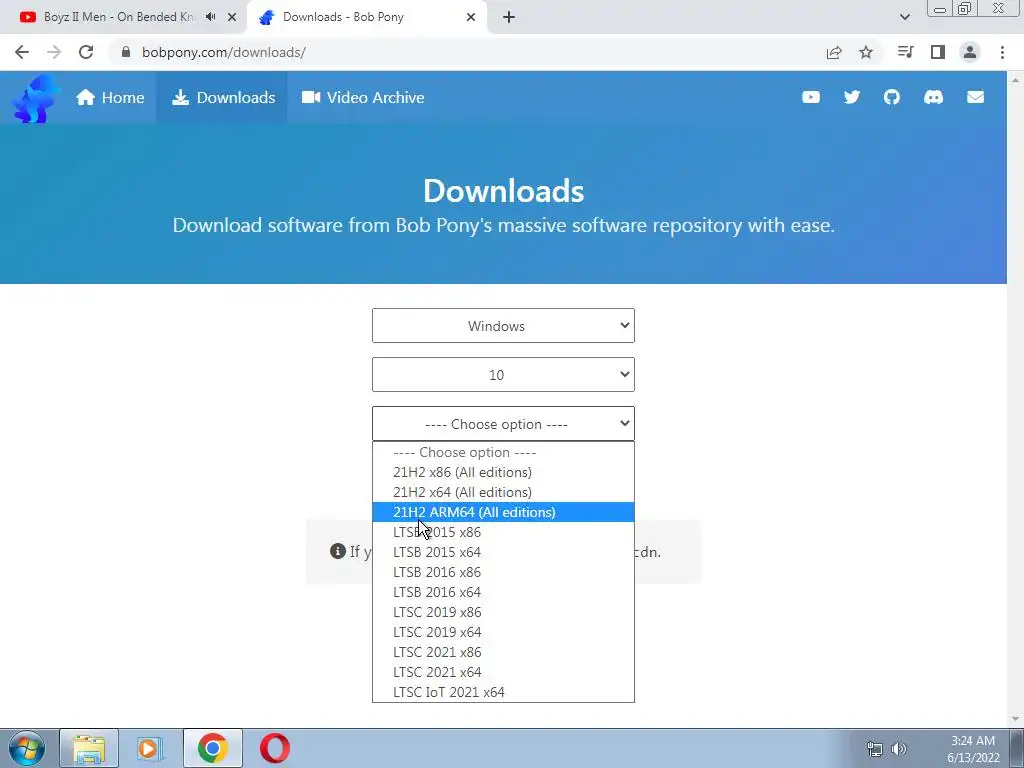Pick LTSC 2019 x64 option
The image size is (1024, 768).
503,632
